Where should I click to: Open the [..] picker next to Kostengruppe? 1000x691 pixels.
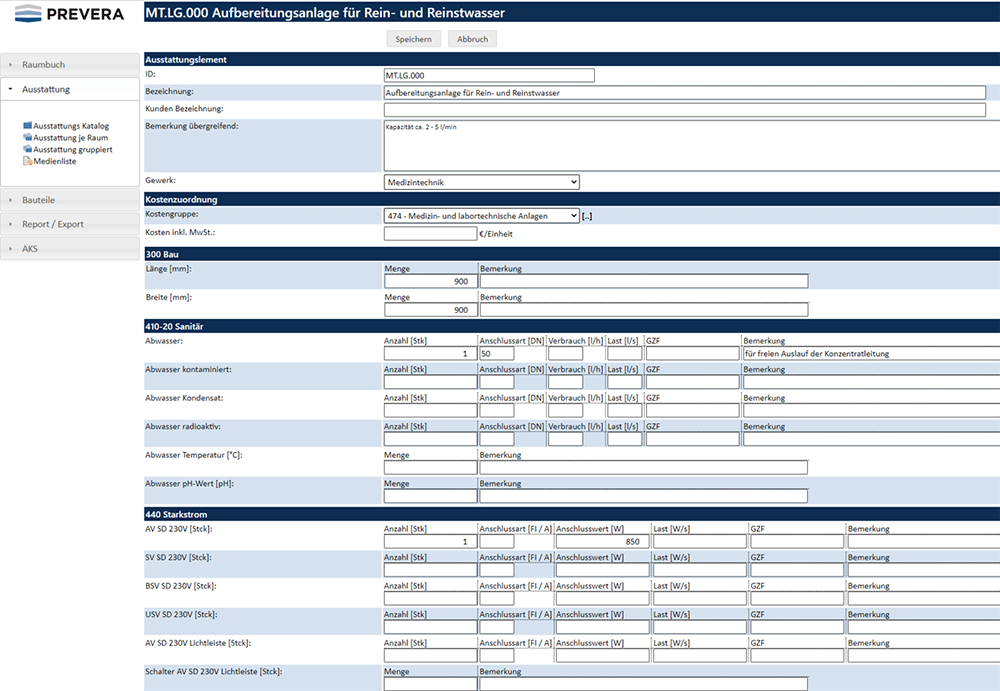[587, 216]
